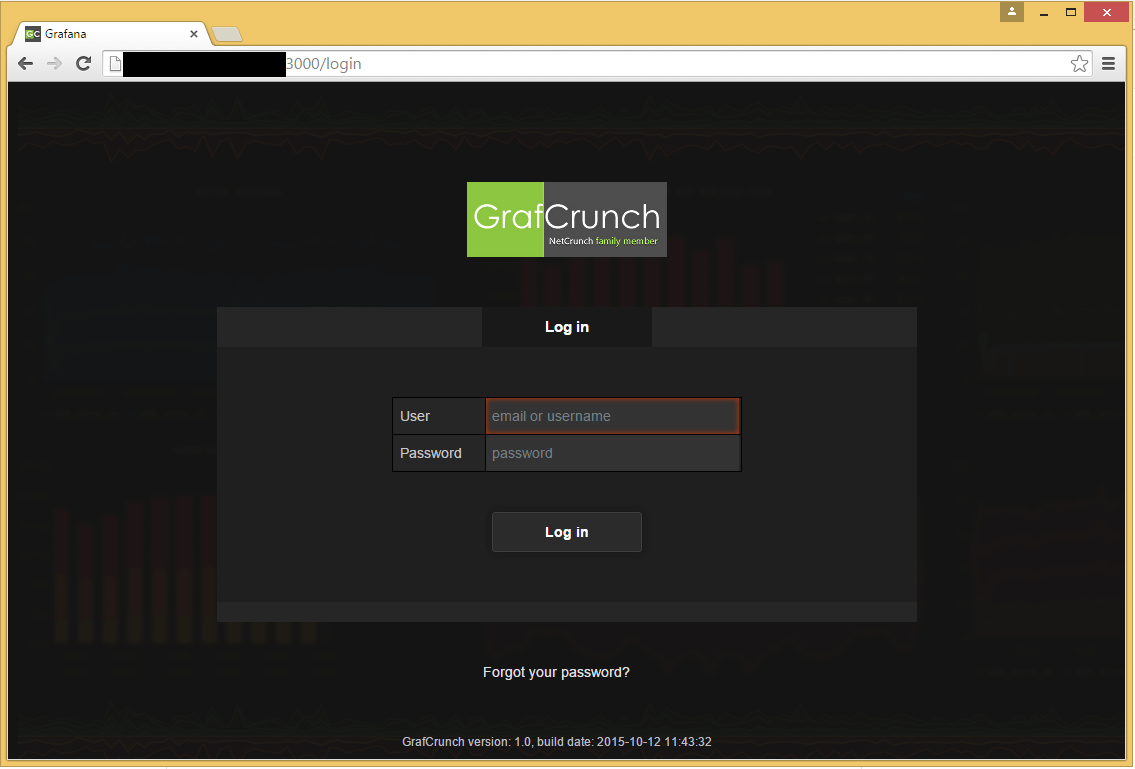Click the Log in button
The width and height of the screenshot is (1135, 769).
(567, 532)
